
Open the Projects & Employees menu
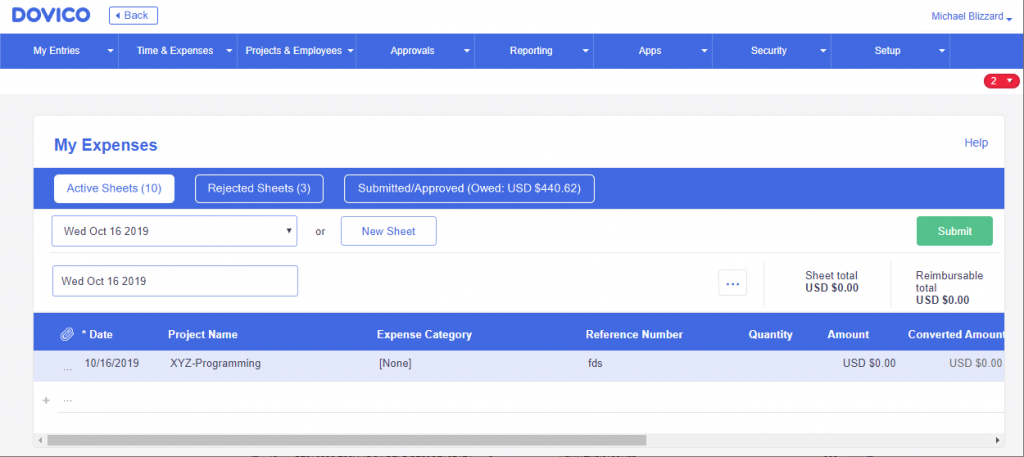(x=296, y=51)
